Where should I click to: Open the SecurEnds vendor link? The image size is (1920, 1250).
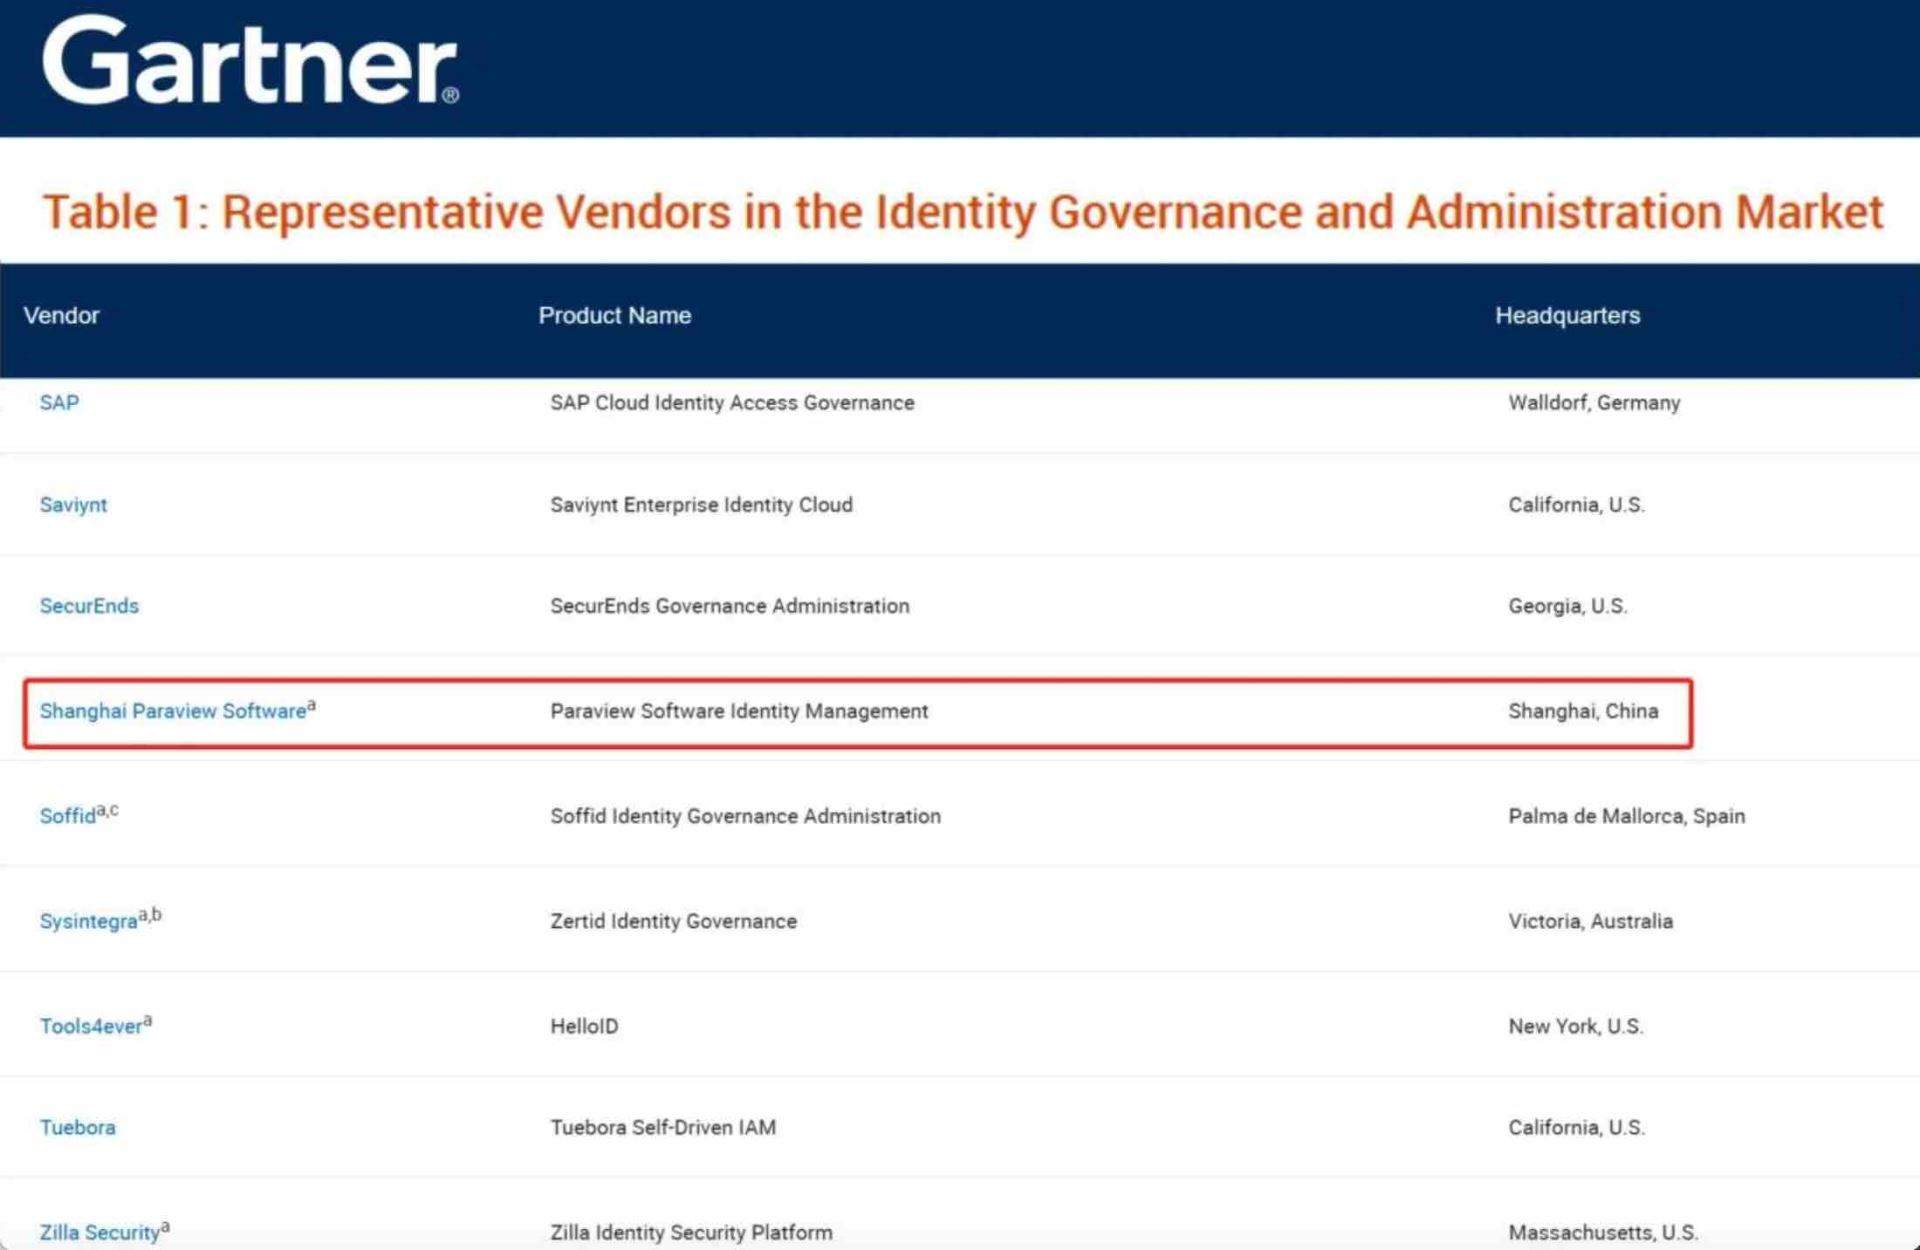(x=89, y=605)
